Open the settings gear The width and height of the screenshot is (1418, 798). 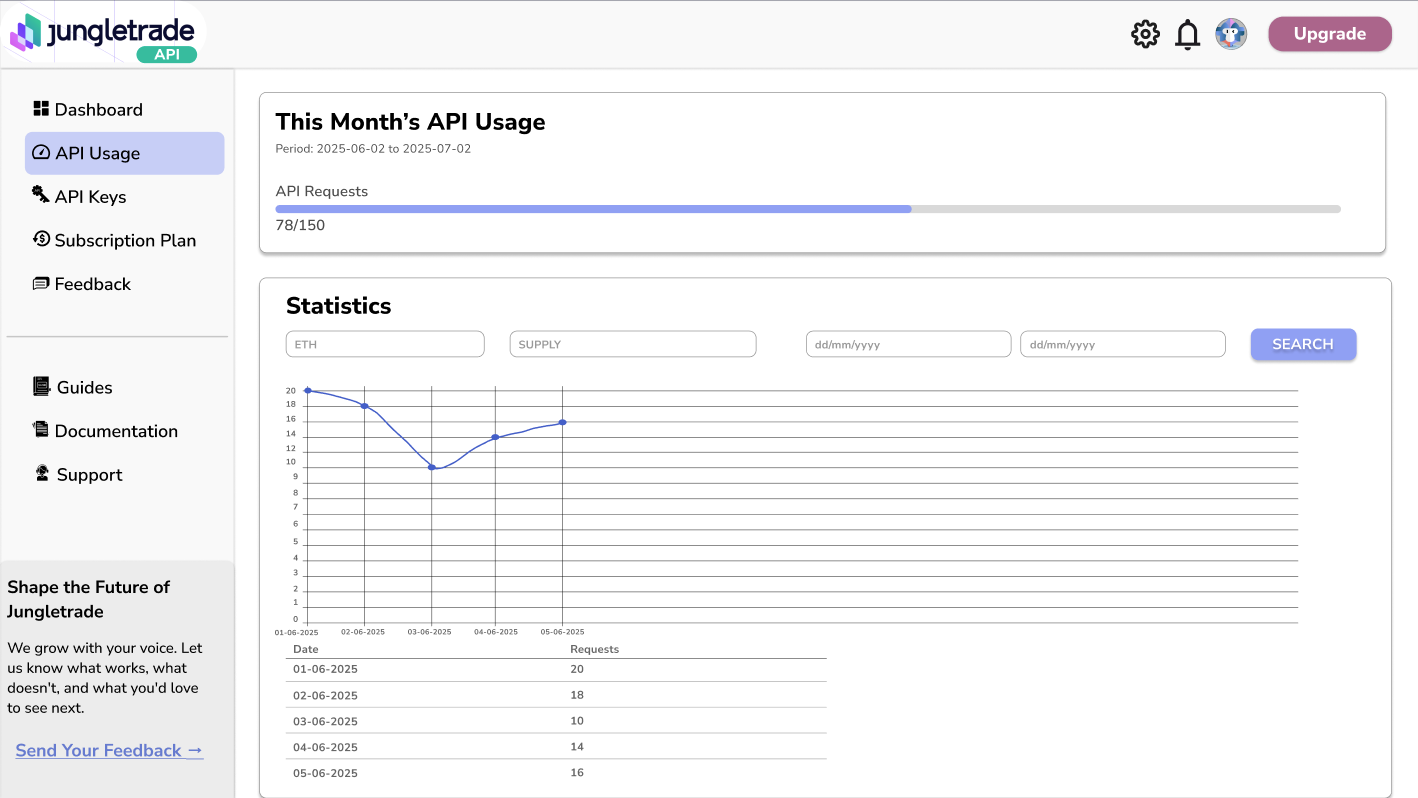point(1145,33)
